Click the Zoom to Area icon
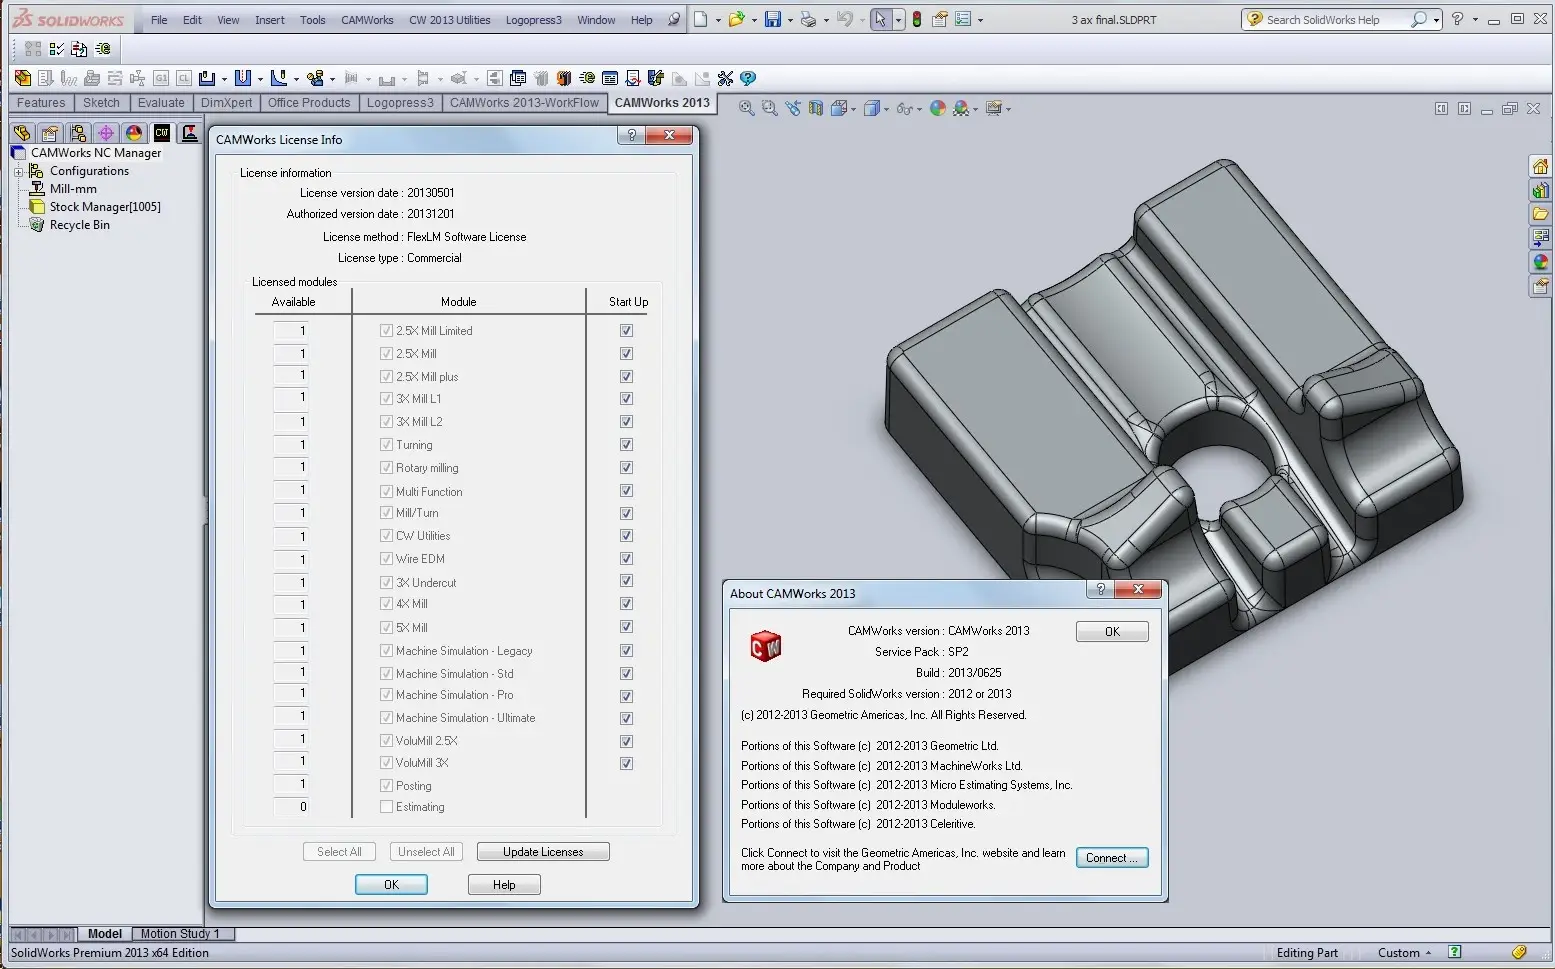This screenshot has height=969, width=1555. (769, 108)
